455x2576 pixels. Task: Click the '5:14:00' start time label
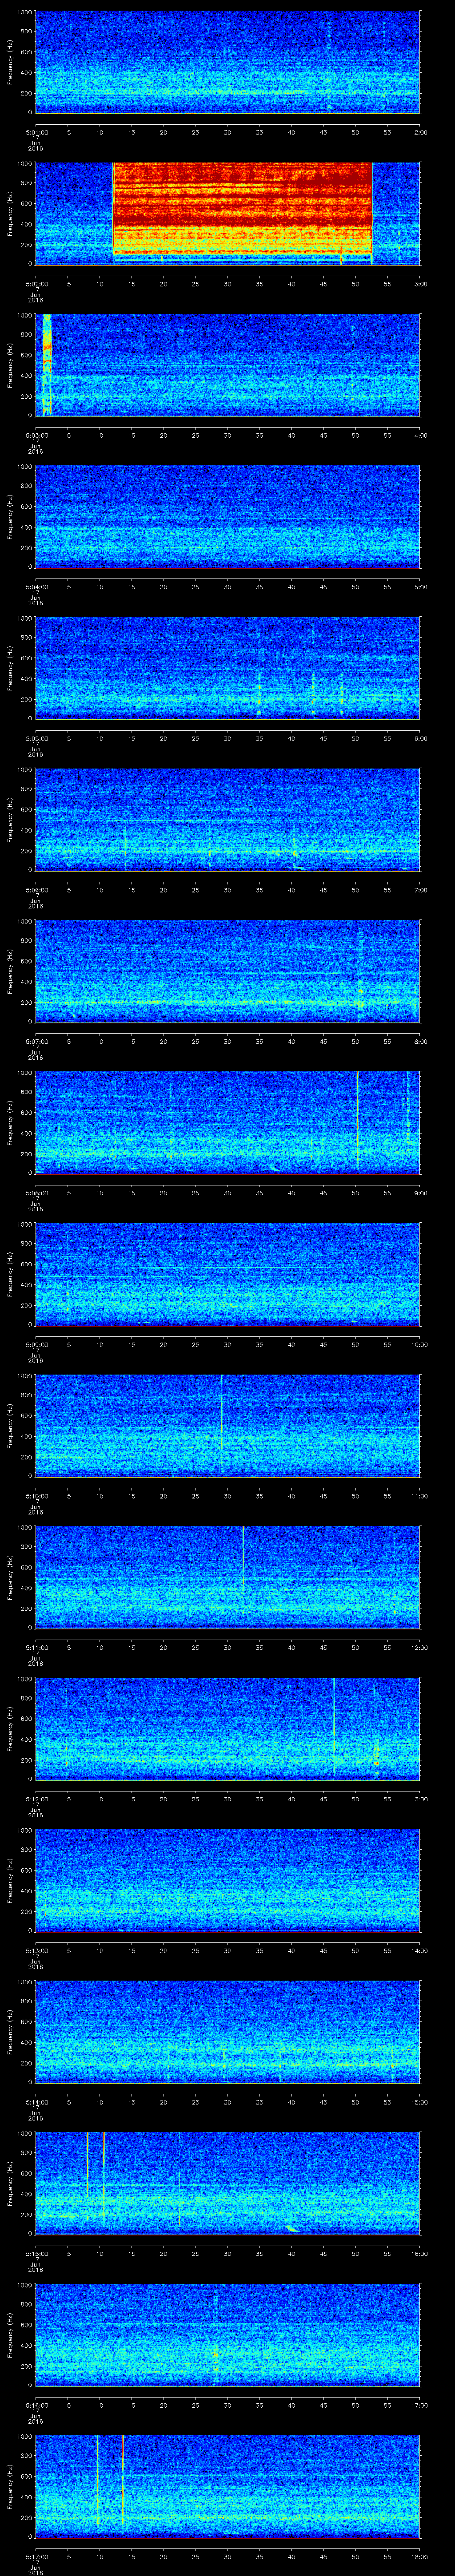tap(36, 2101)
